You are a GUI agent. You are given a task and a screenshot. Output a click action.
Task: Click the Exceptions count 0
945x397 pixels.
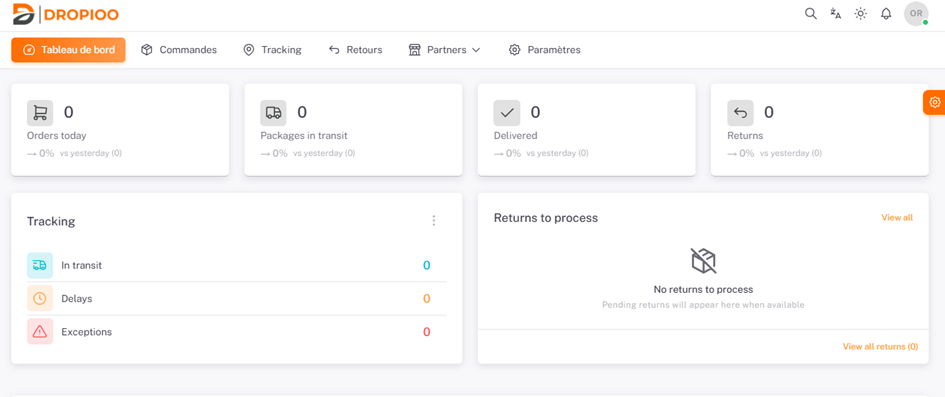click(x=427, y=332)
